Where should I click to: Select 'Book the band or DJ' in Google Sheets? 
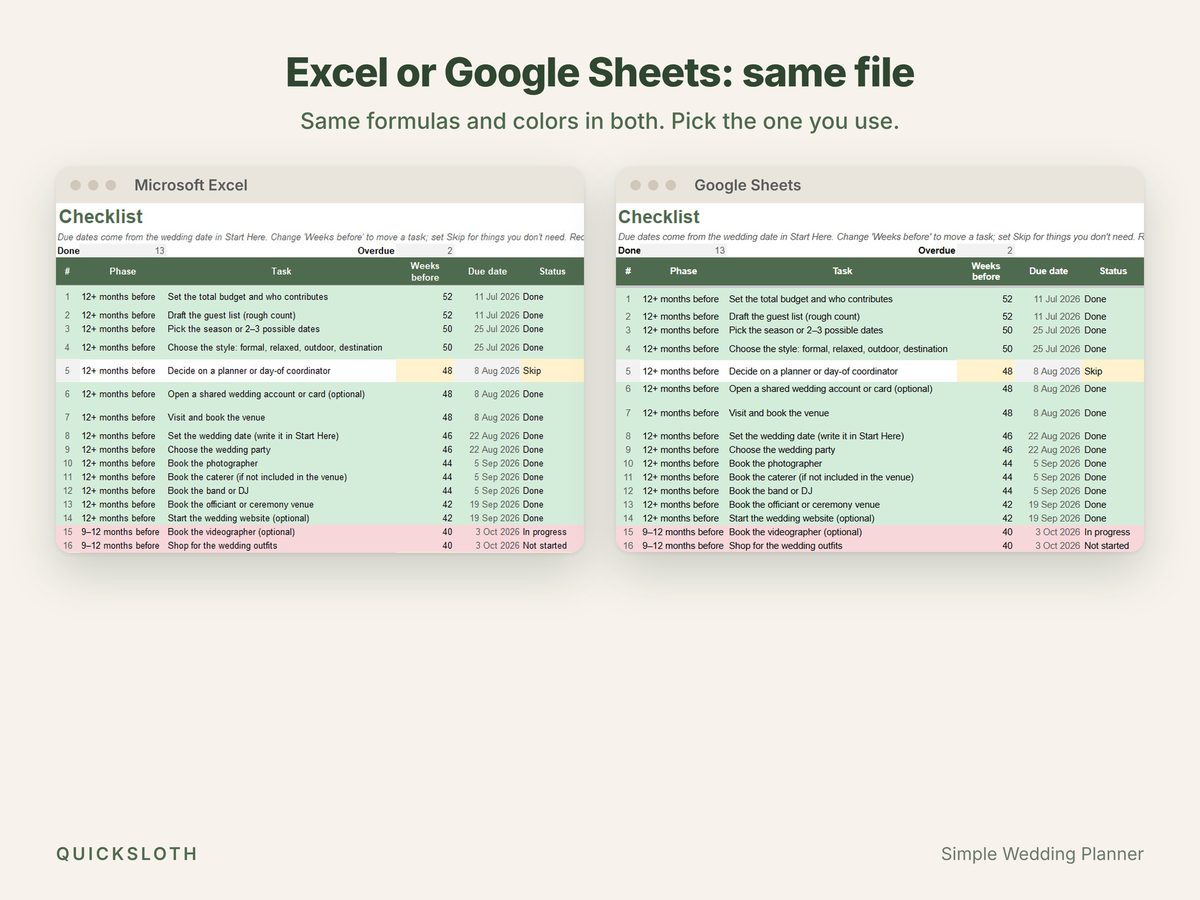pos(770,491)
